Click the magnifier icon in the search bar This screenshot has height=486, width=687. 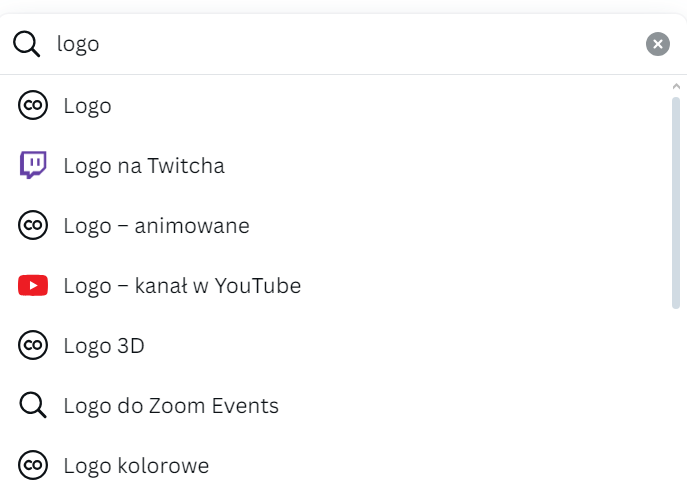click(26, 44)
